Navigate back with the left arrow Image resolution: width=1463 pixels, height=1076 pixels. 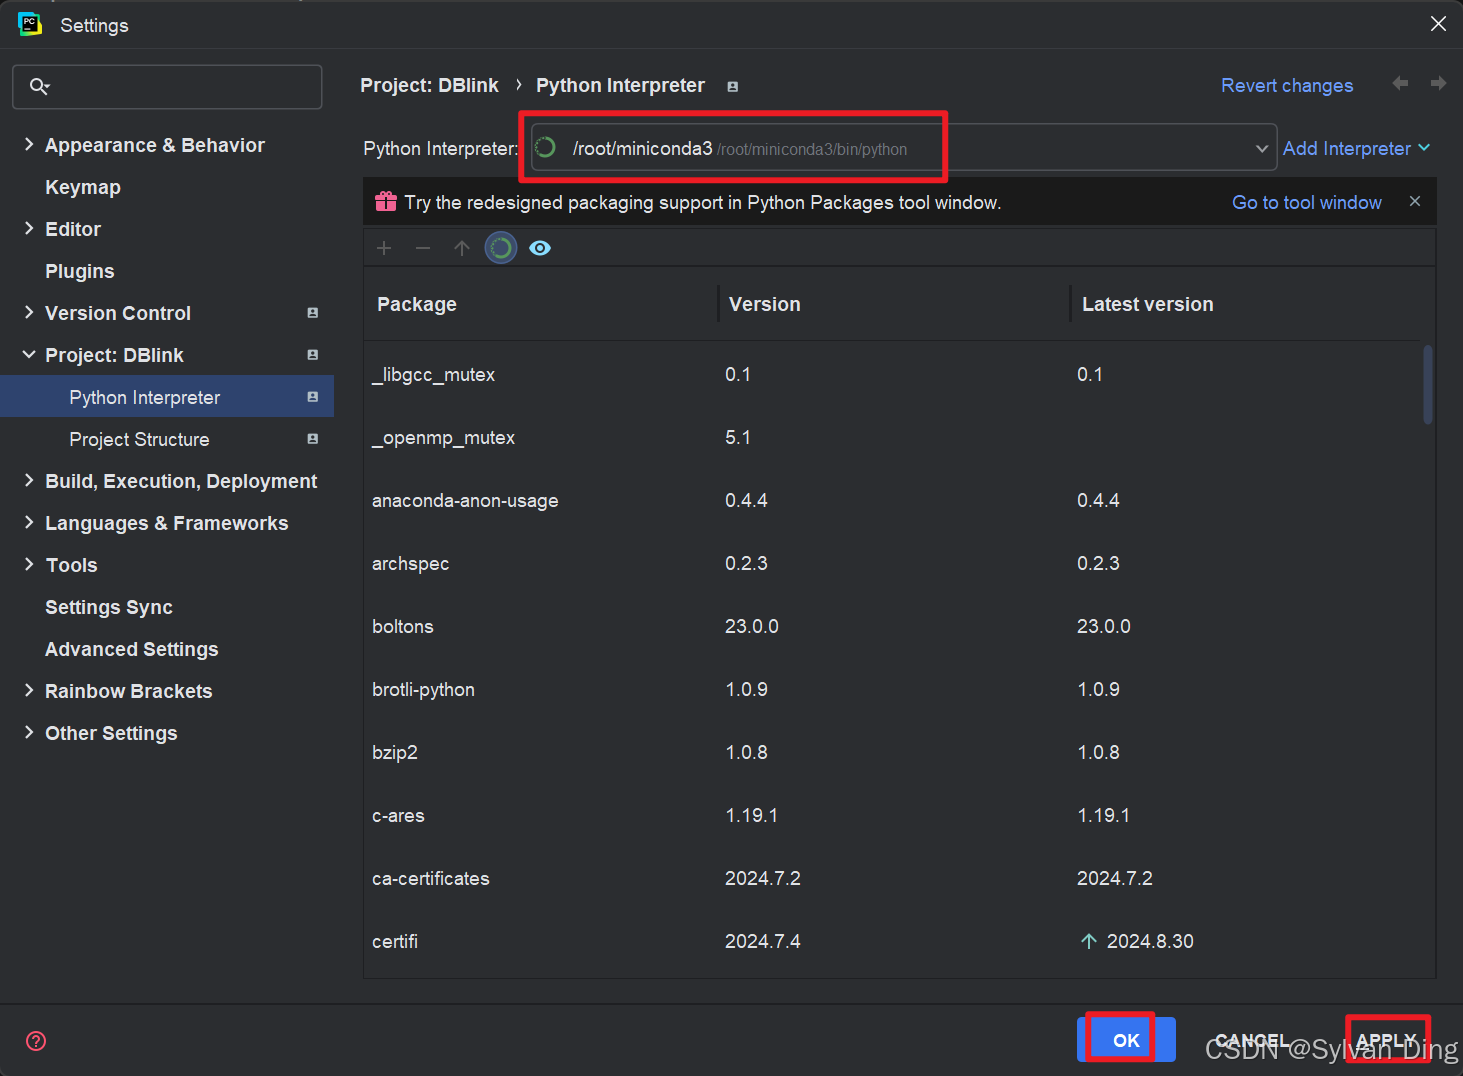click(1400, 84)
